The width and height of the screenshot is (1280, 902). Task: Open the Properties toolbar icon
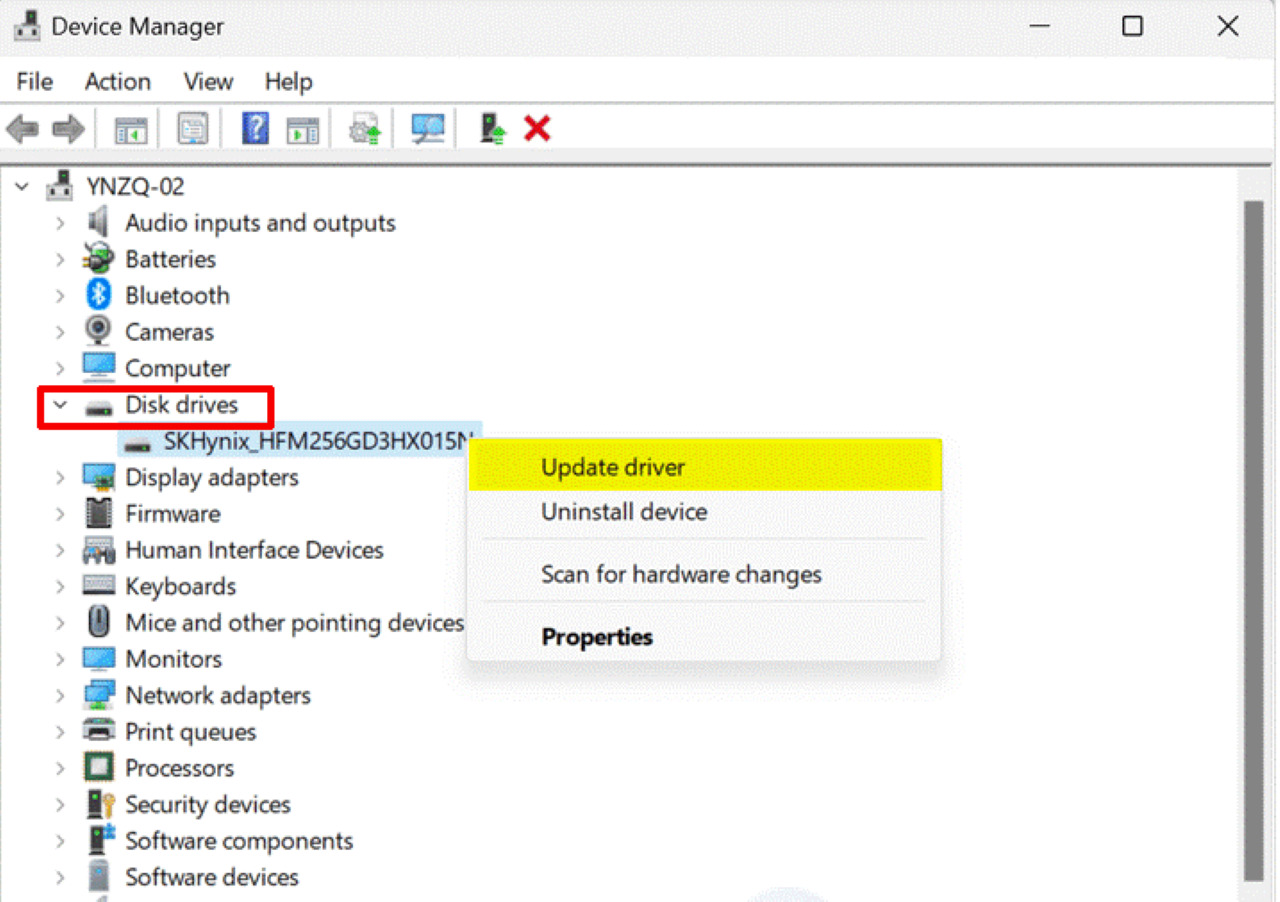192,129
